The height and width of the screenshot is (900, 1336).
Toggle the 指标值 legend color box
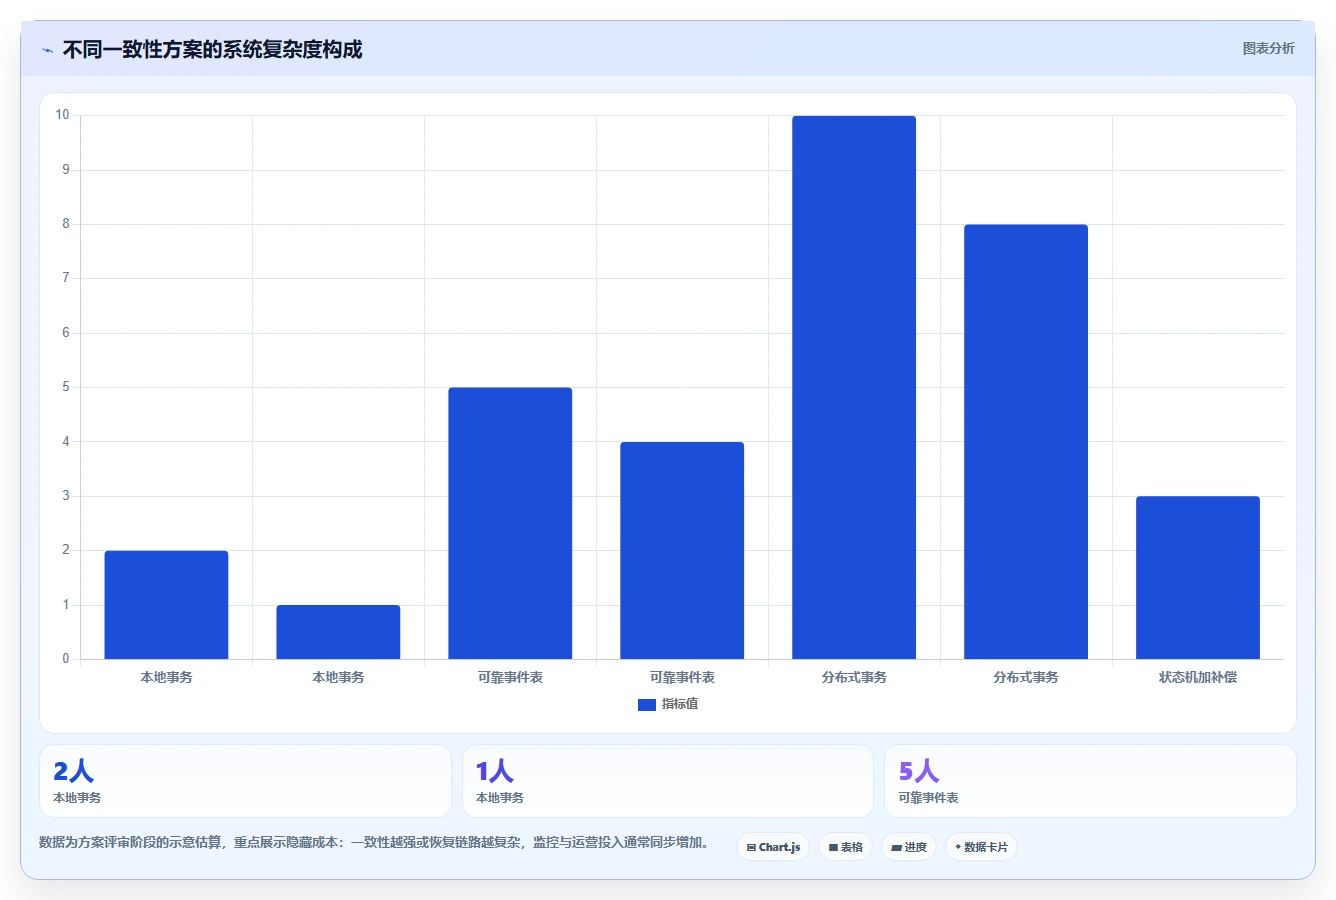[x=647, y=705]
